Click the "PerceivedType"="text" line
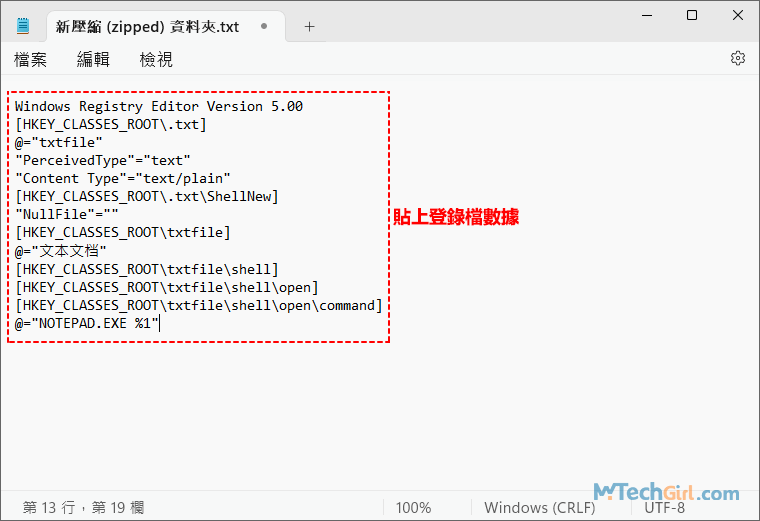Screen dimensions: 760x521 (102, 160)
